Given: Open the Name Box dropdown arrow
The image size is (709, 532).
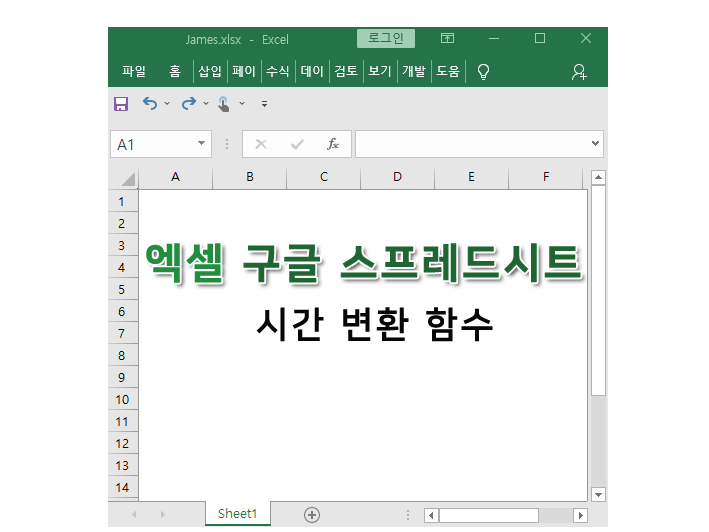Looking at the screenshot, I should pos(202,143).
